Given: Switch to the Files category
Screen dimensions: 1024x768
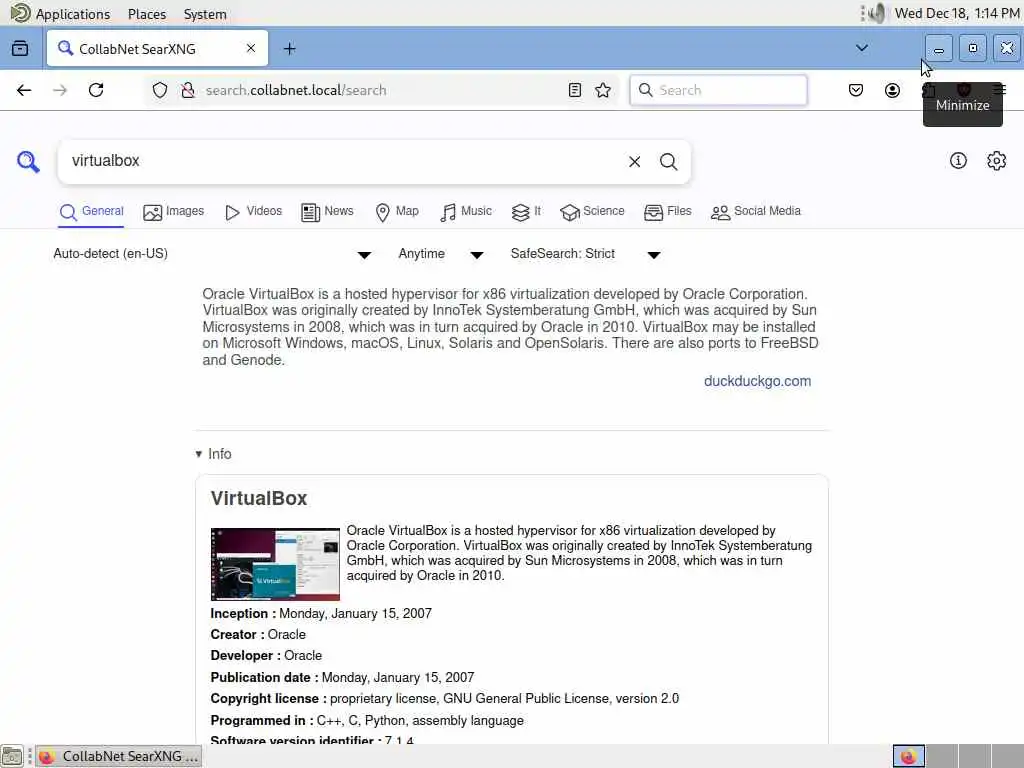Looking at the screenshot, I should (667, 212).
